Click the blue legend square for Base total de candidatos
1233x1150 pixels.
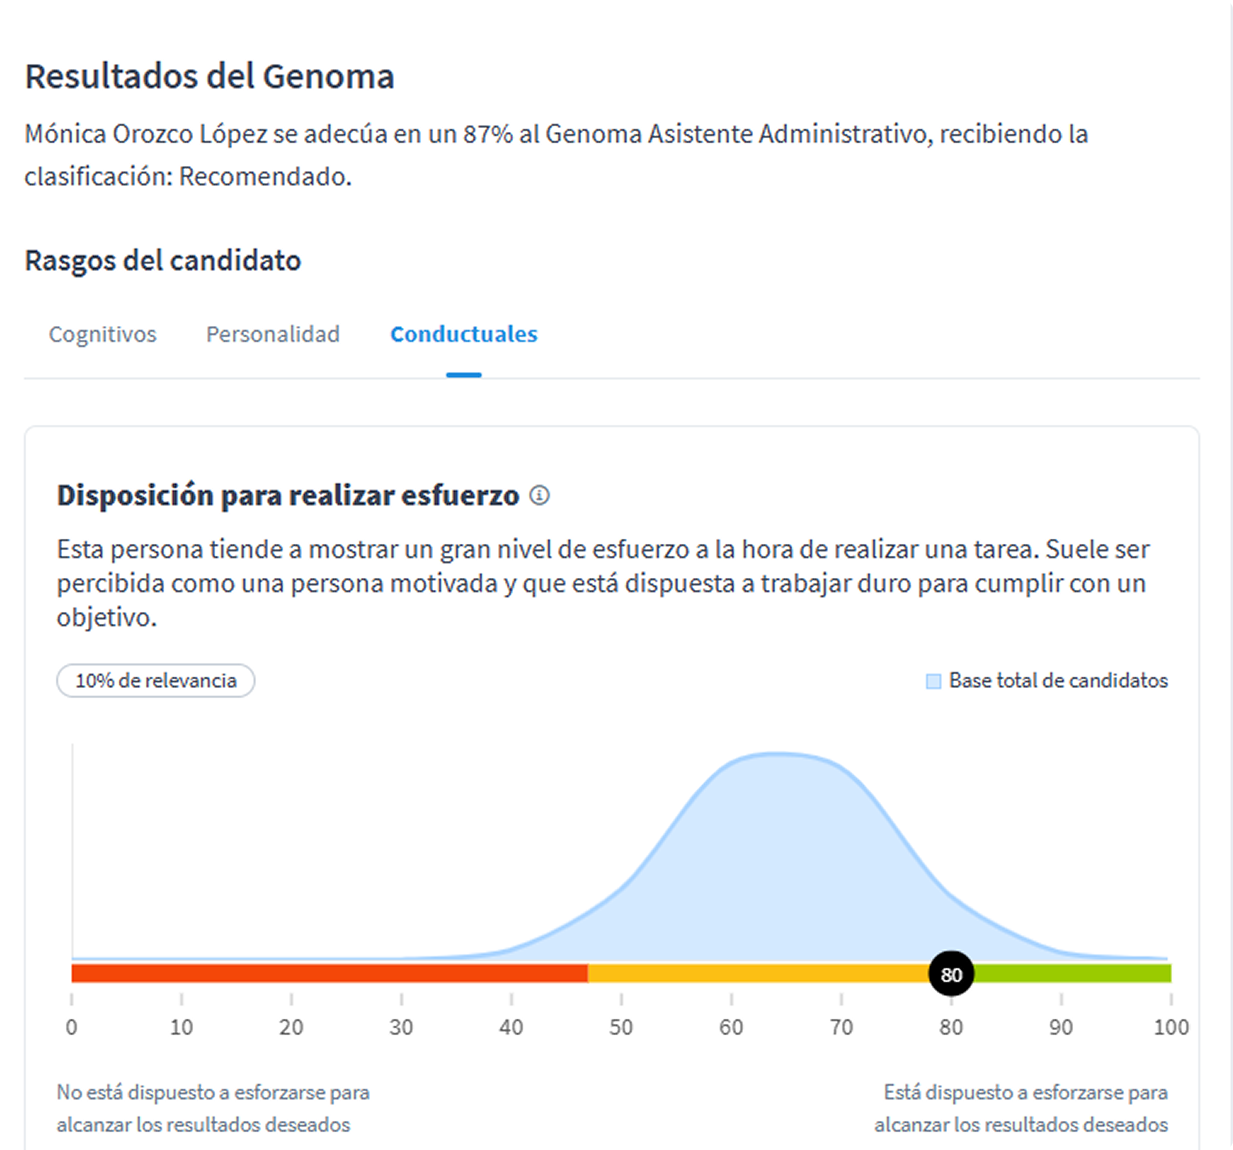pos(934,680)
